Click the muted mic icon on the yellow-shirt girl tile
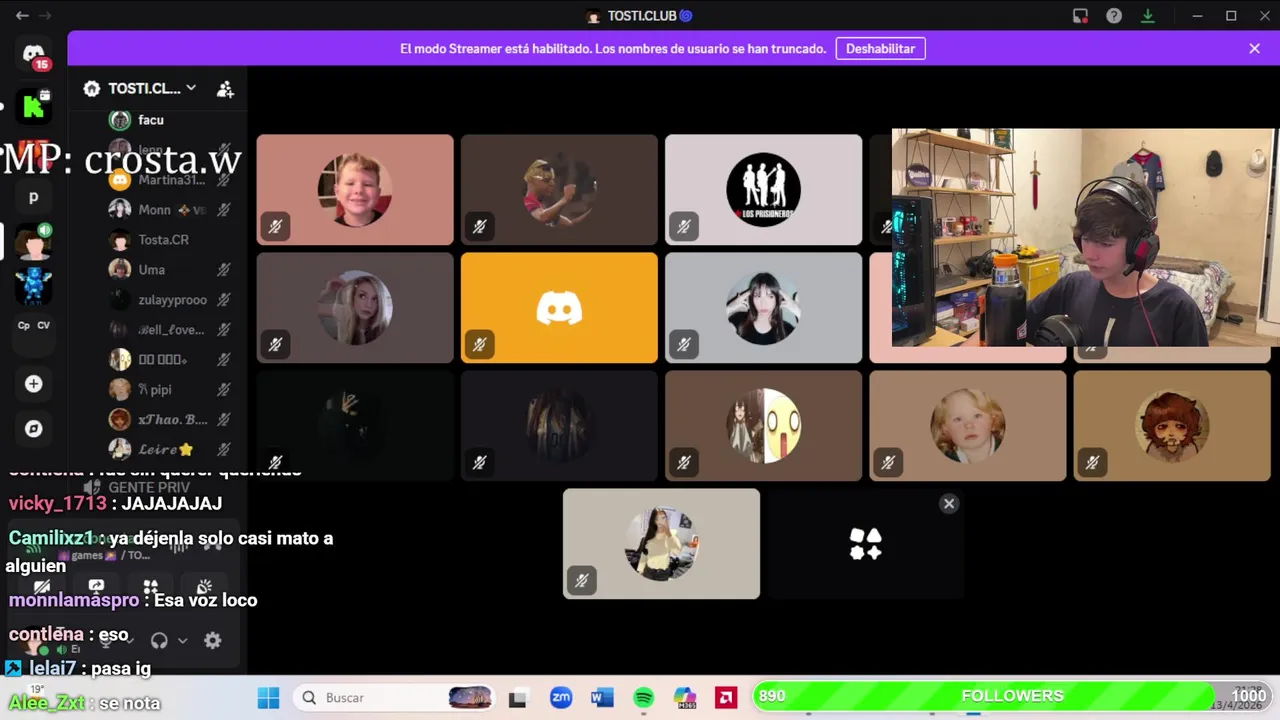The height and width of the screenshot is (720, 1280). (581, 580)
